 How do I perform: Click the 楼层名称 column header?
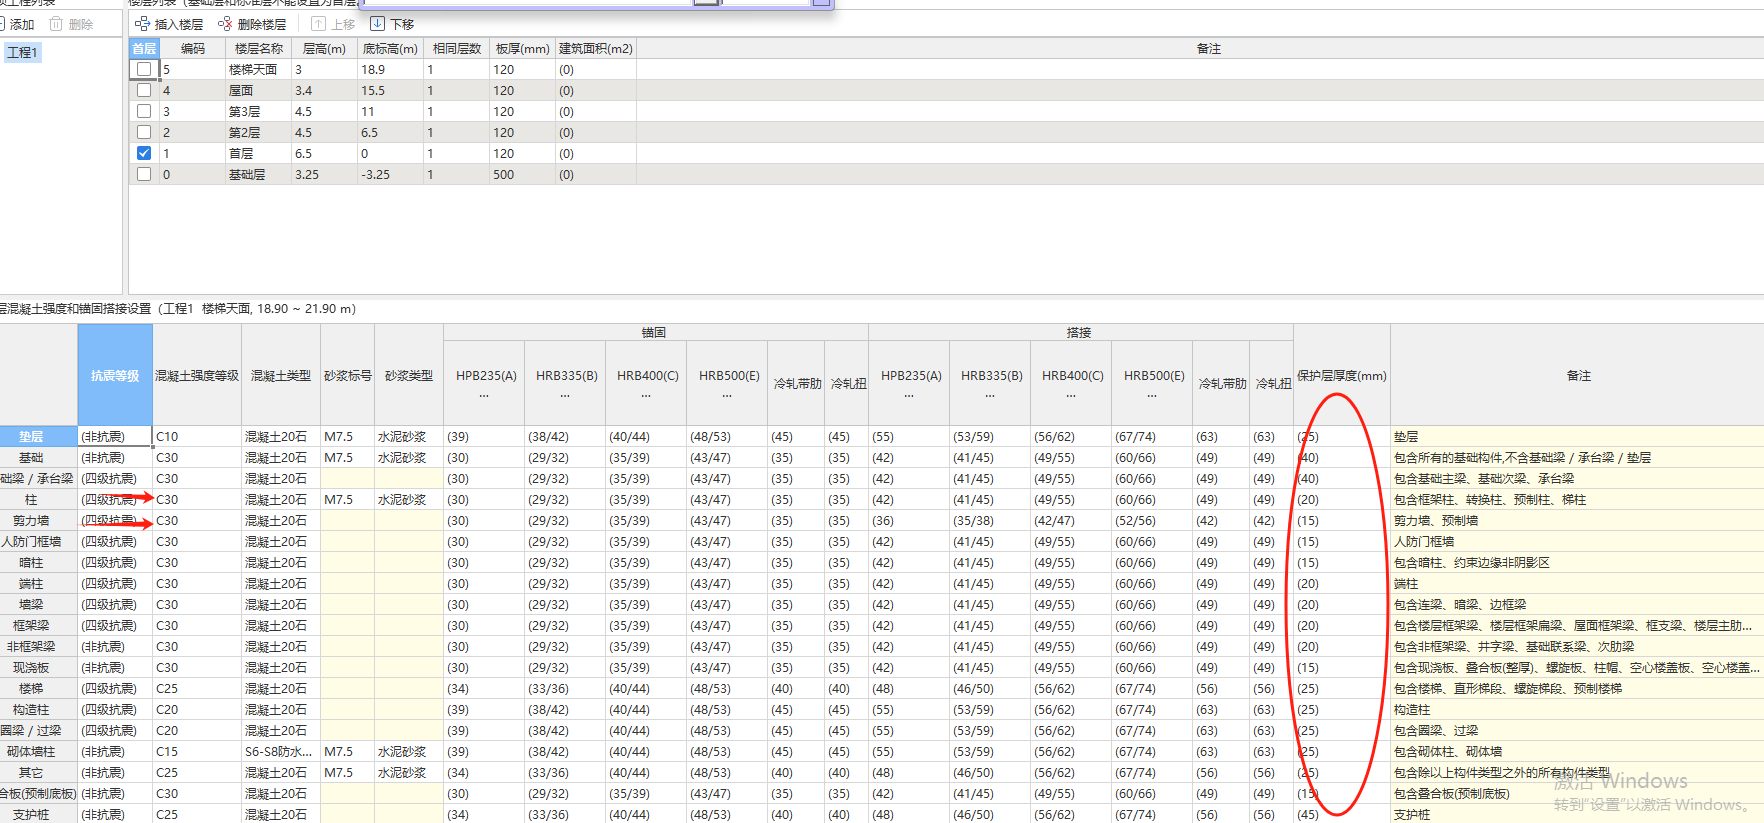tap(258, 48)
